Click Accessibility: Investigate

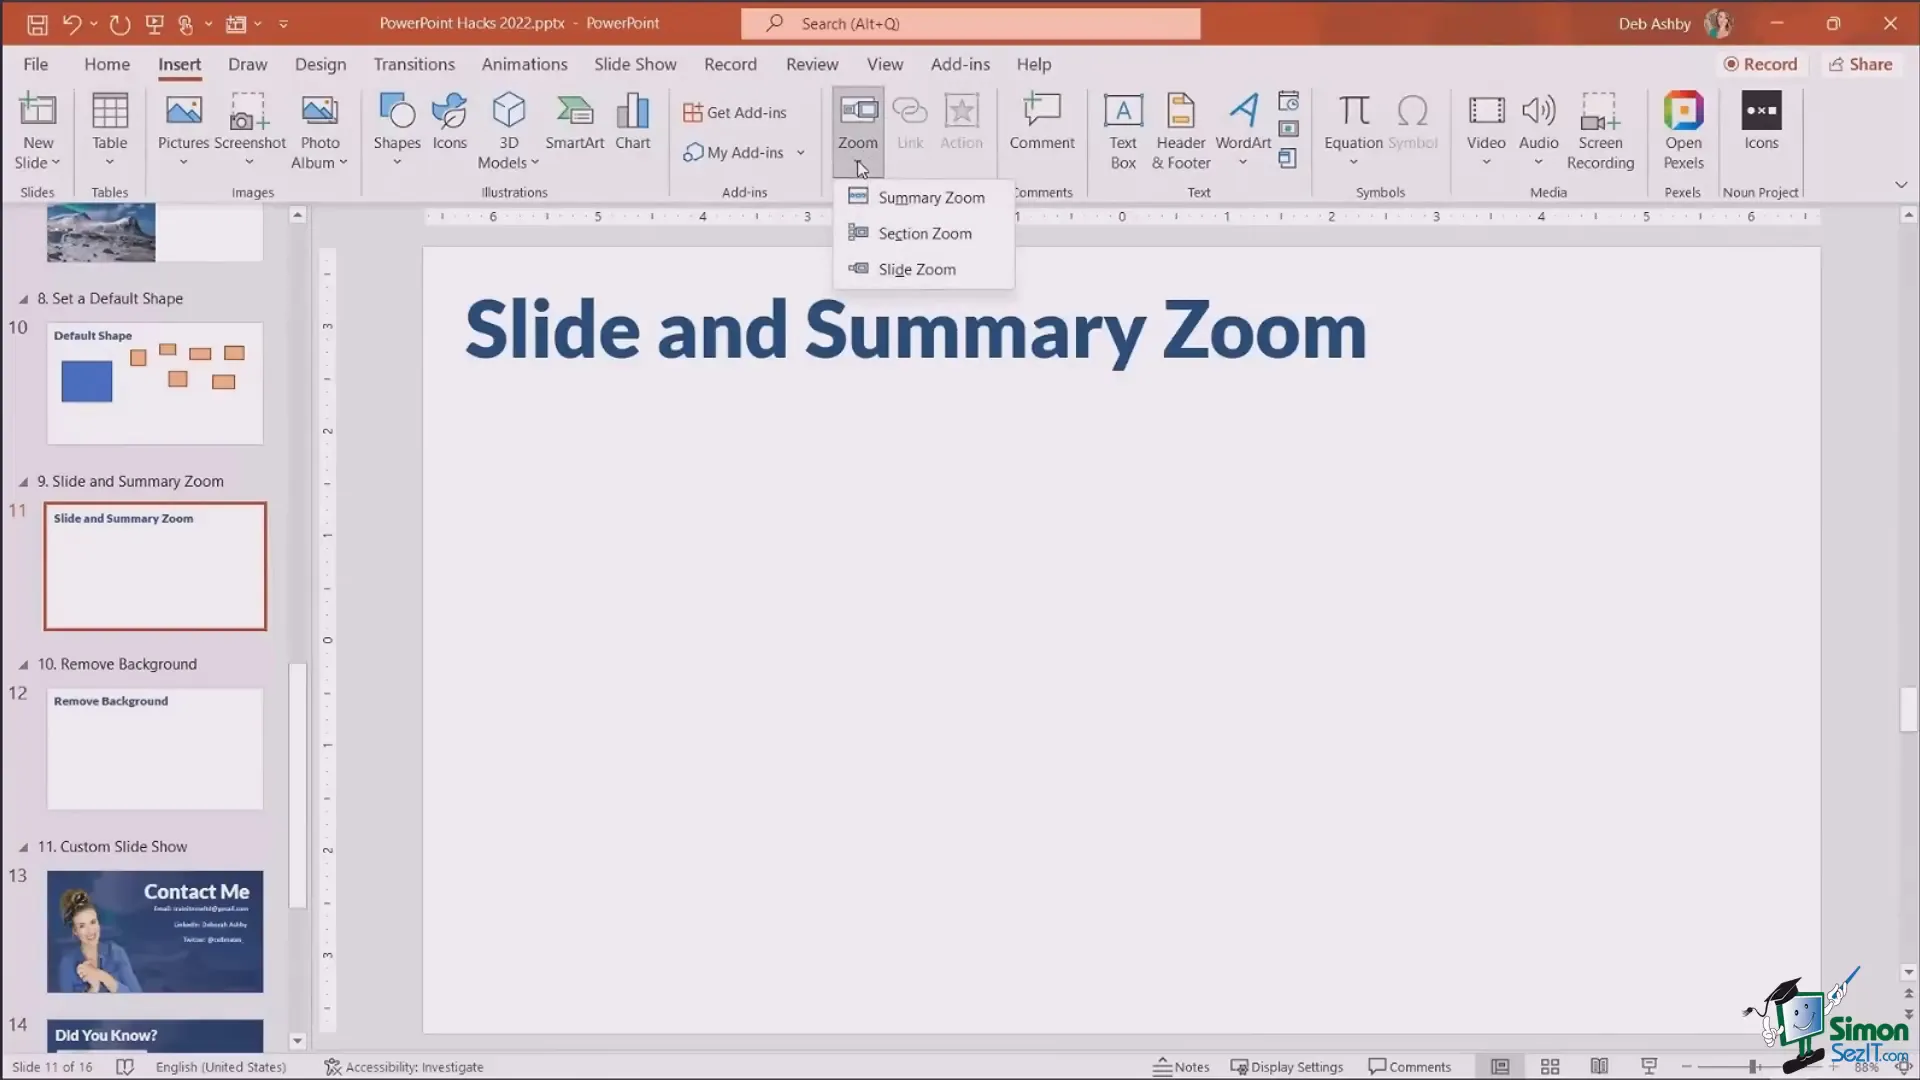click(x=404, y=1067)
